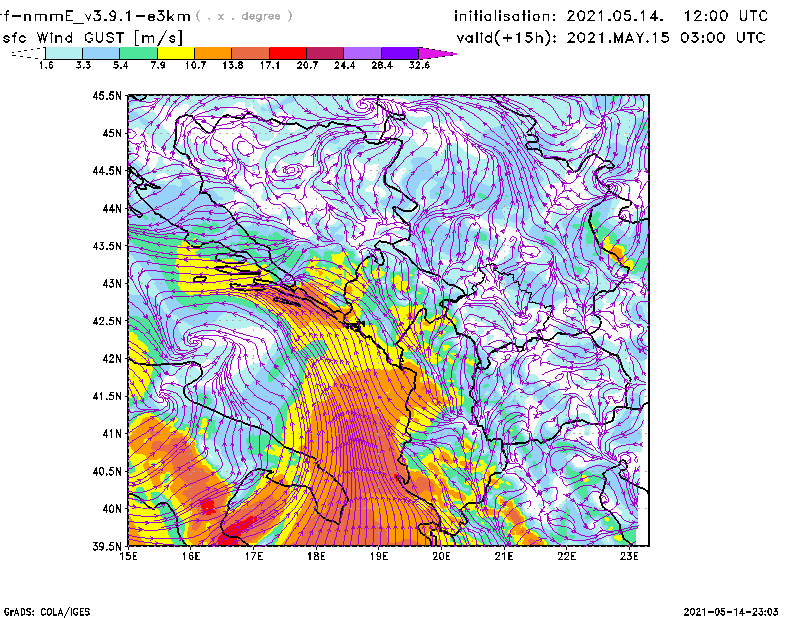Click the 42N latitude label
Image resolution: width=800 pixels, height=618 pixels.
tap(112, 359)
